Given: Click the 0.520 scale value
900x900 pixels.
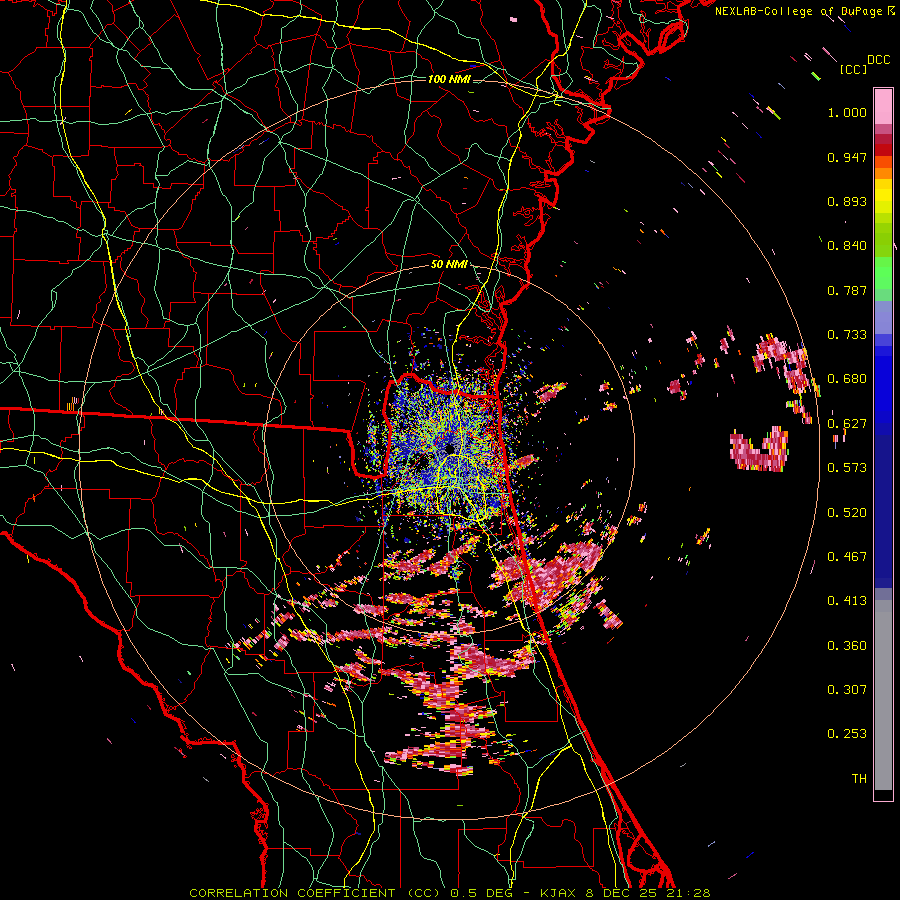Looking at the screenshot, I should 847,513.
